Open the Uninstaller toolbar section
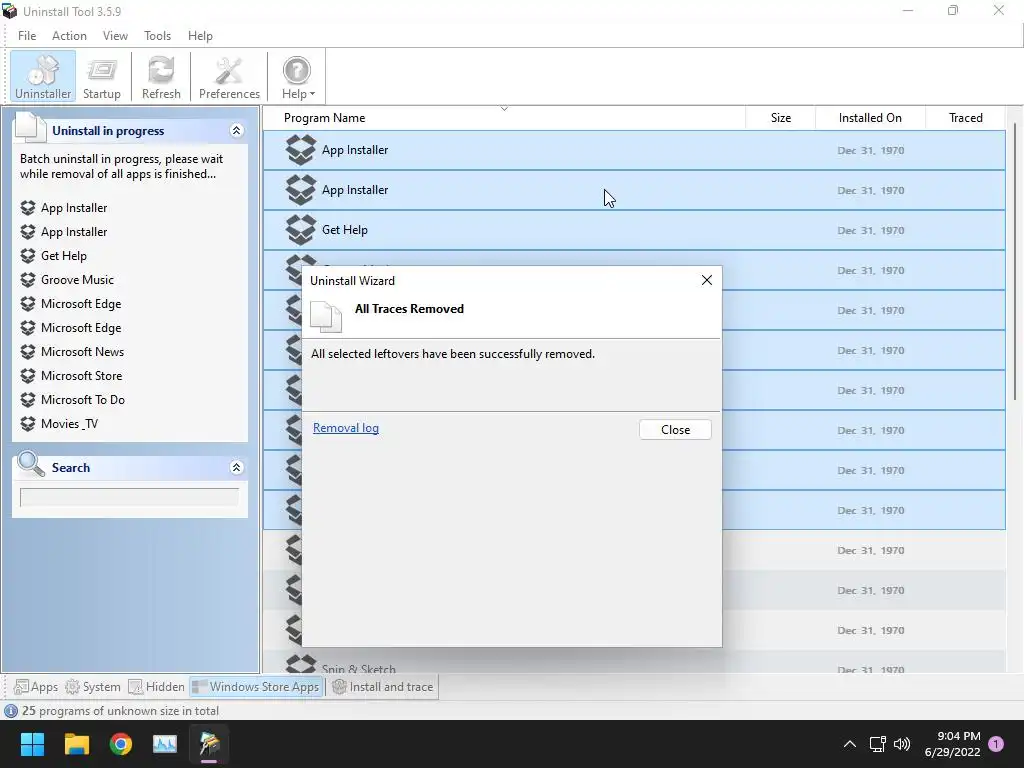 point(42,76)
